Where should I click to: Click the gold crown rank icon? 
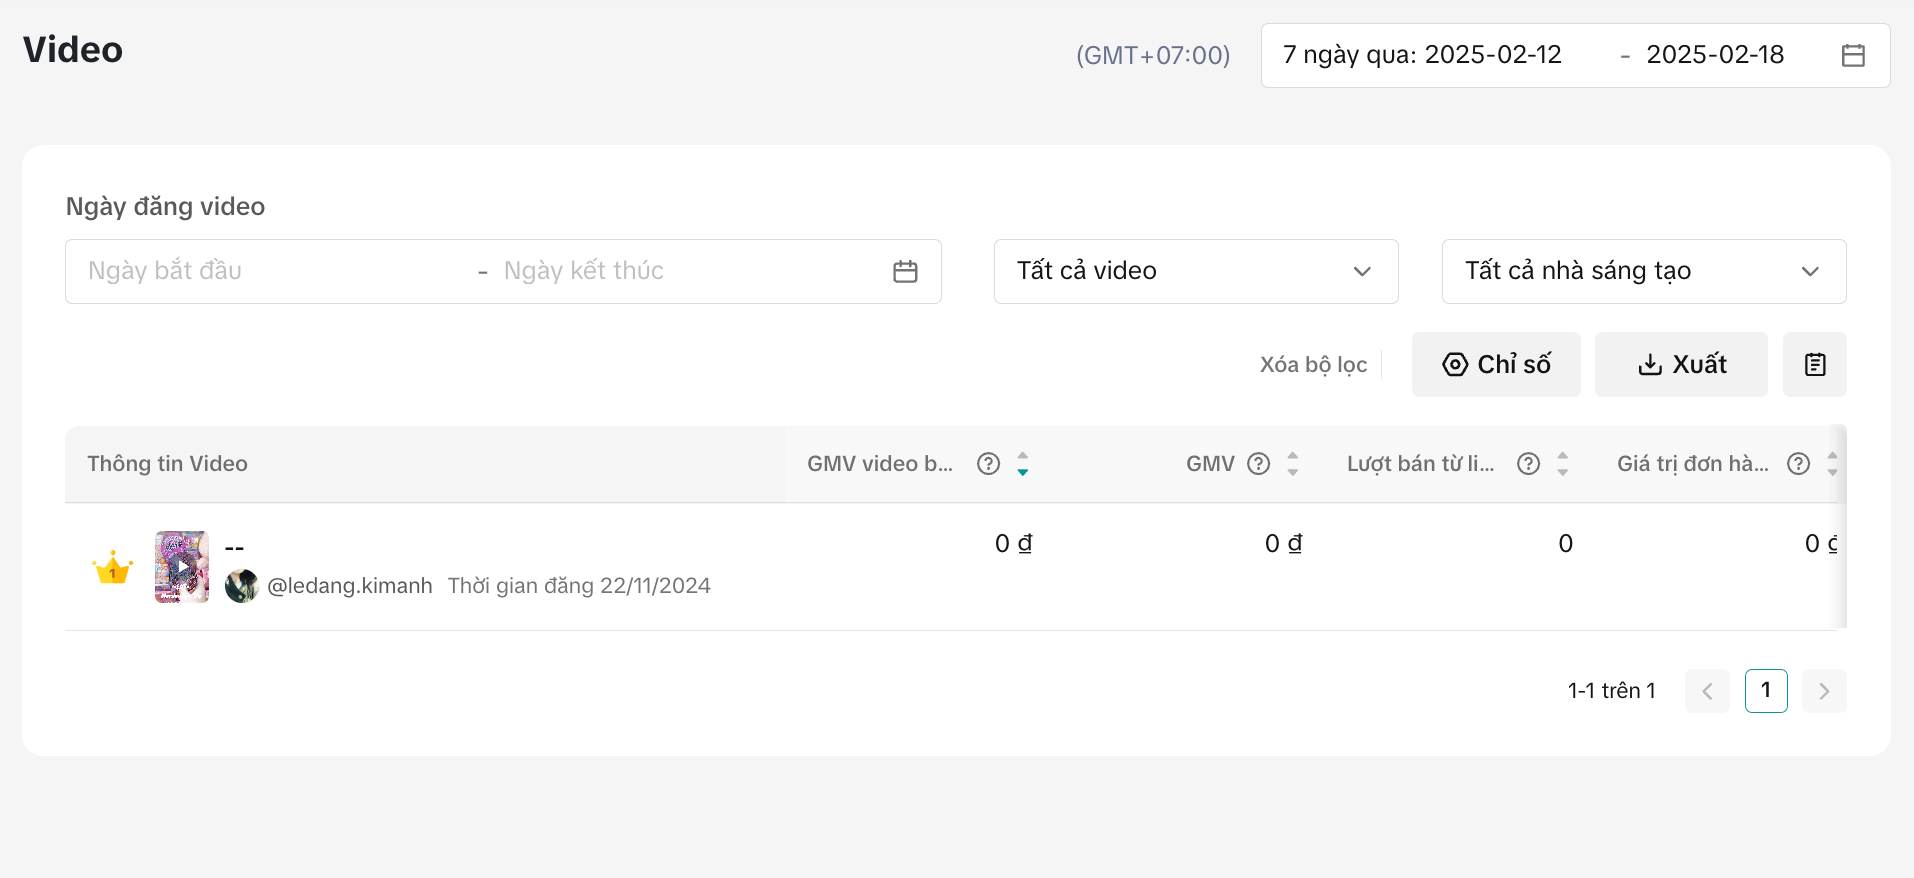pos(112,567)
